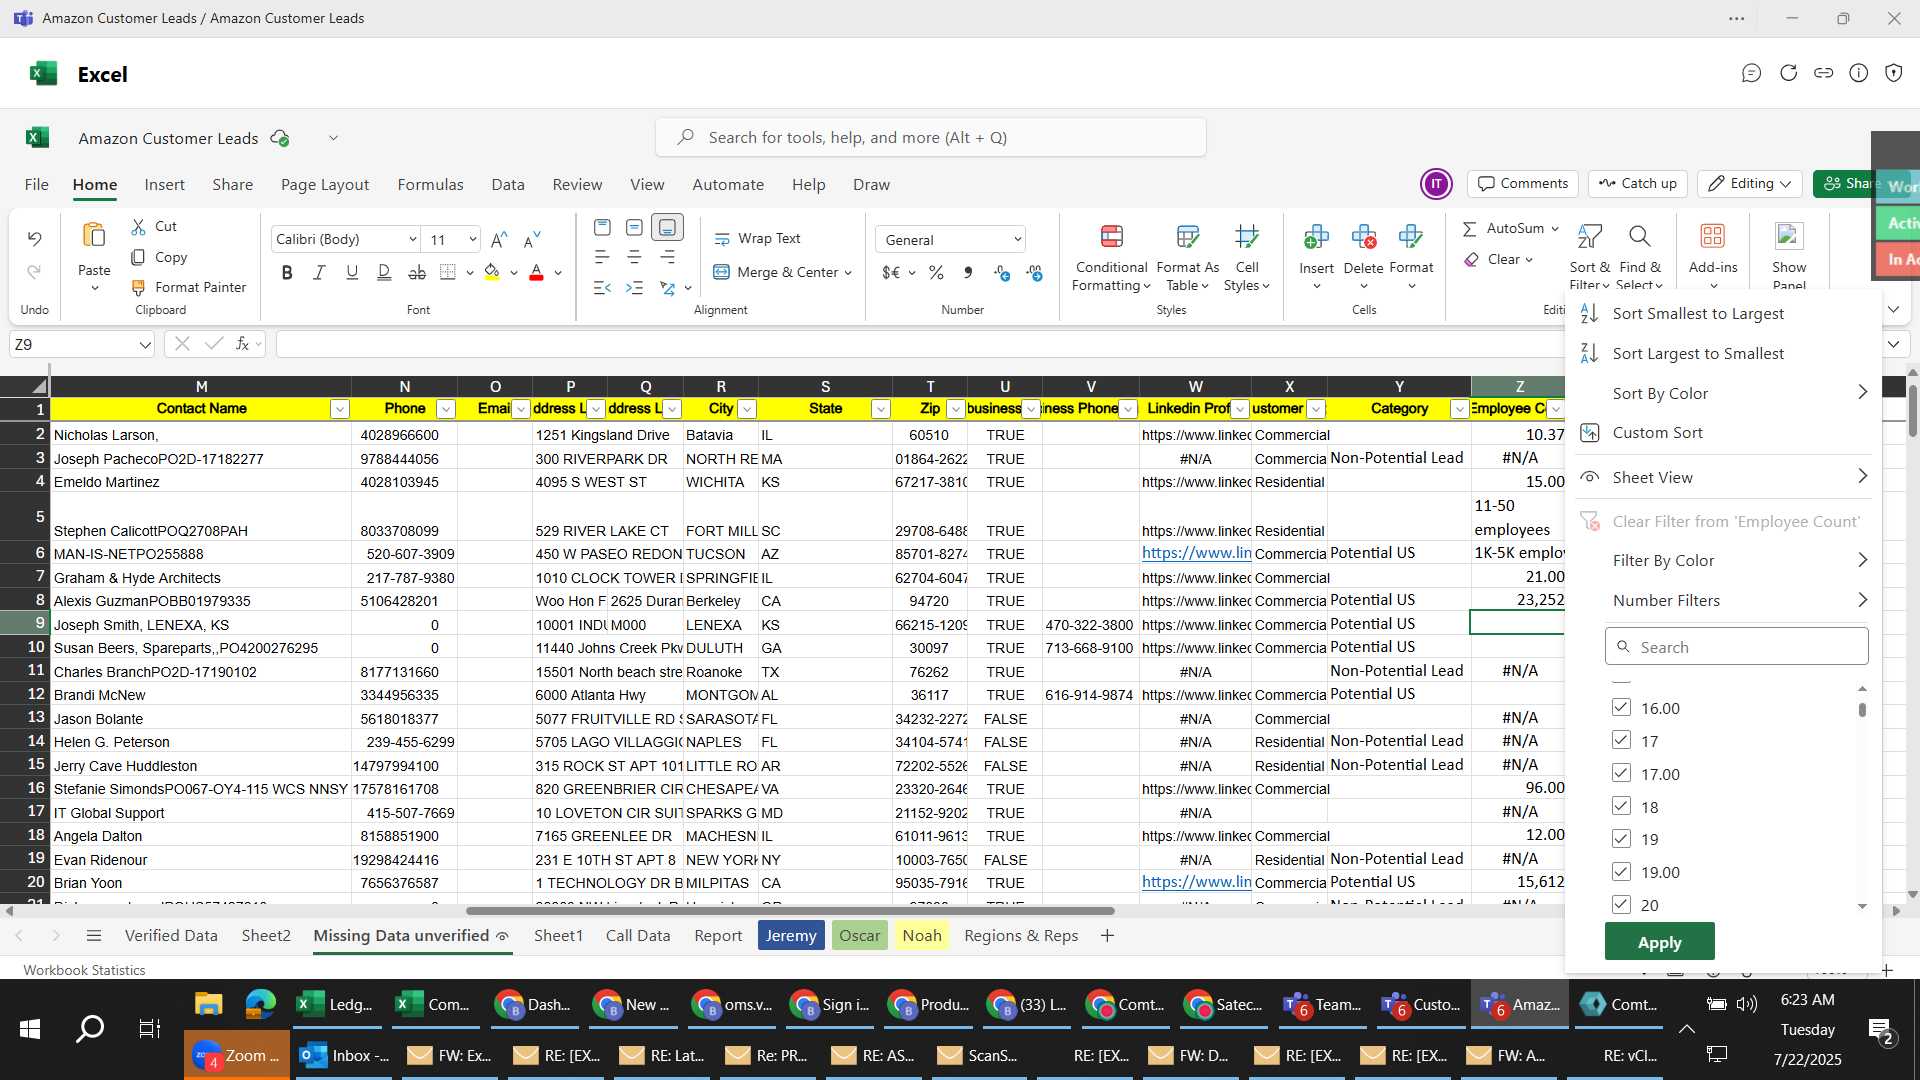Open LinkedIn link in row 6
1920x1080 pixels.
click(x=1196, y=553)
